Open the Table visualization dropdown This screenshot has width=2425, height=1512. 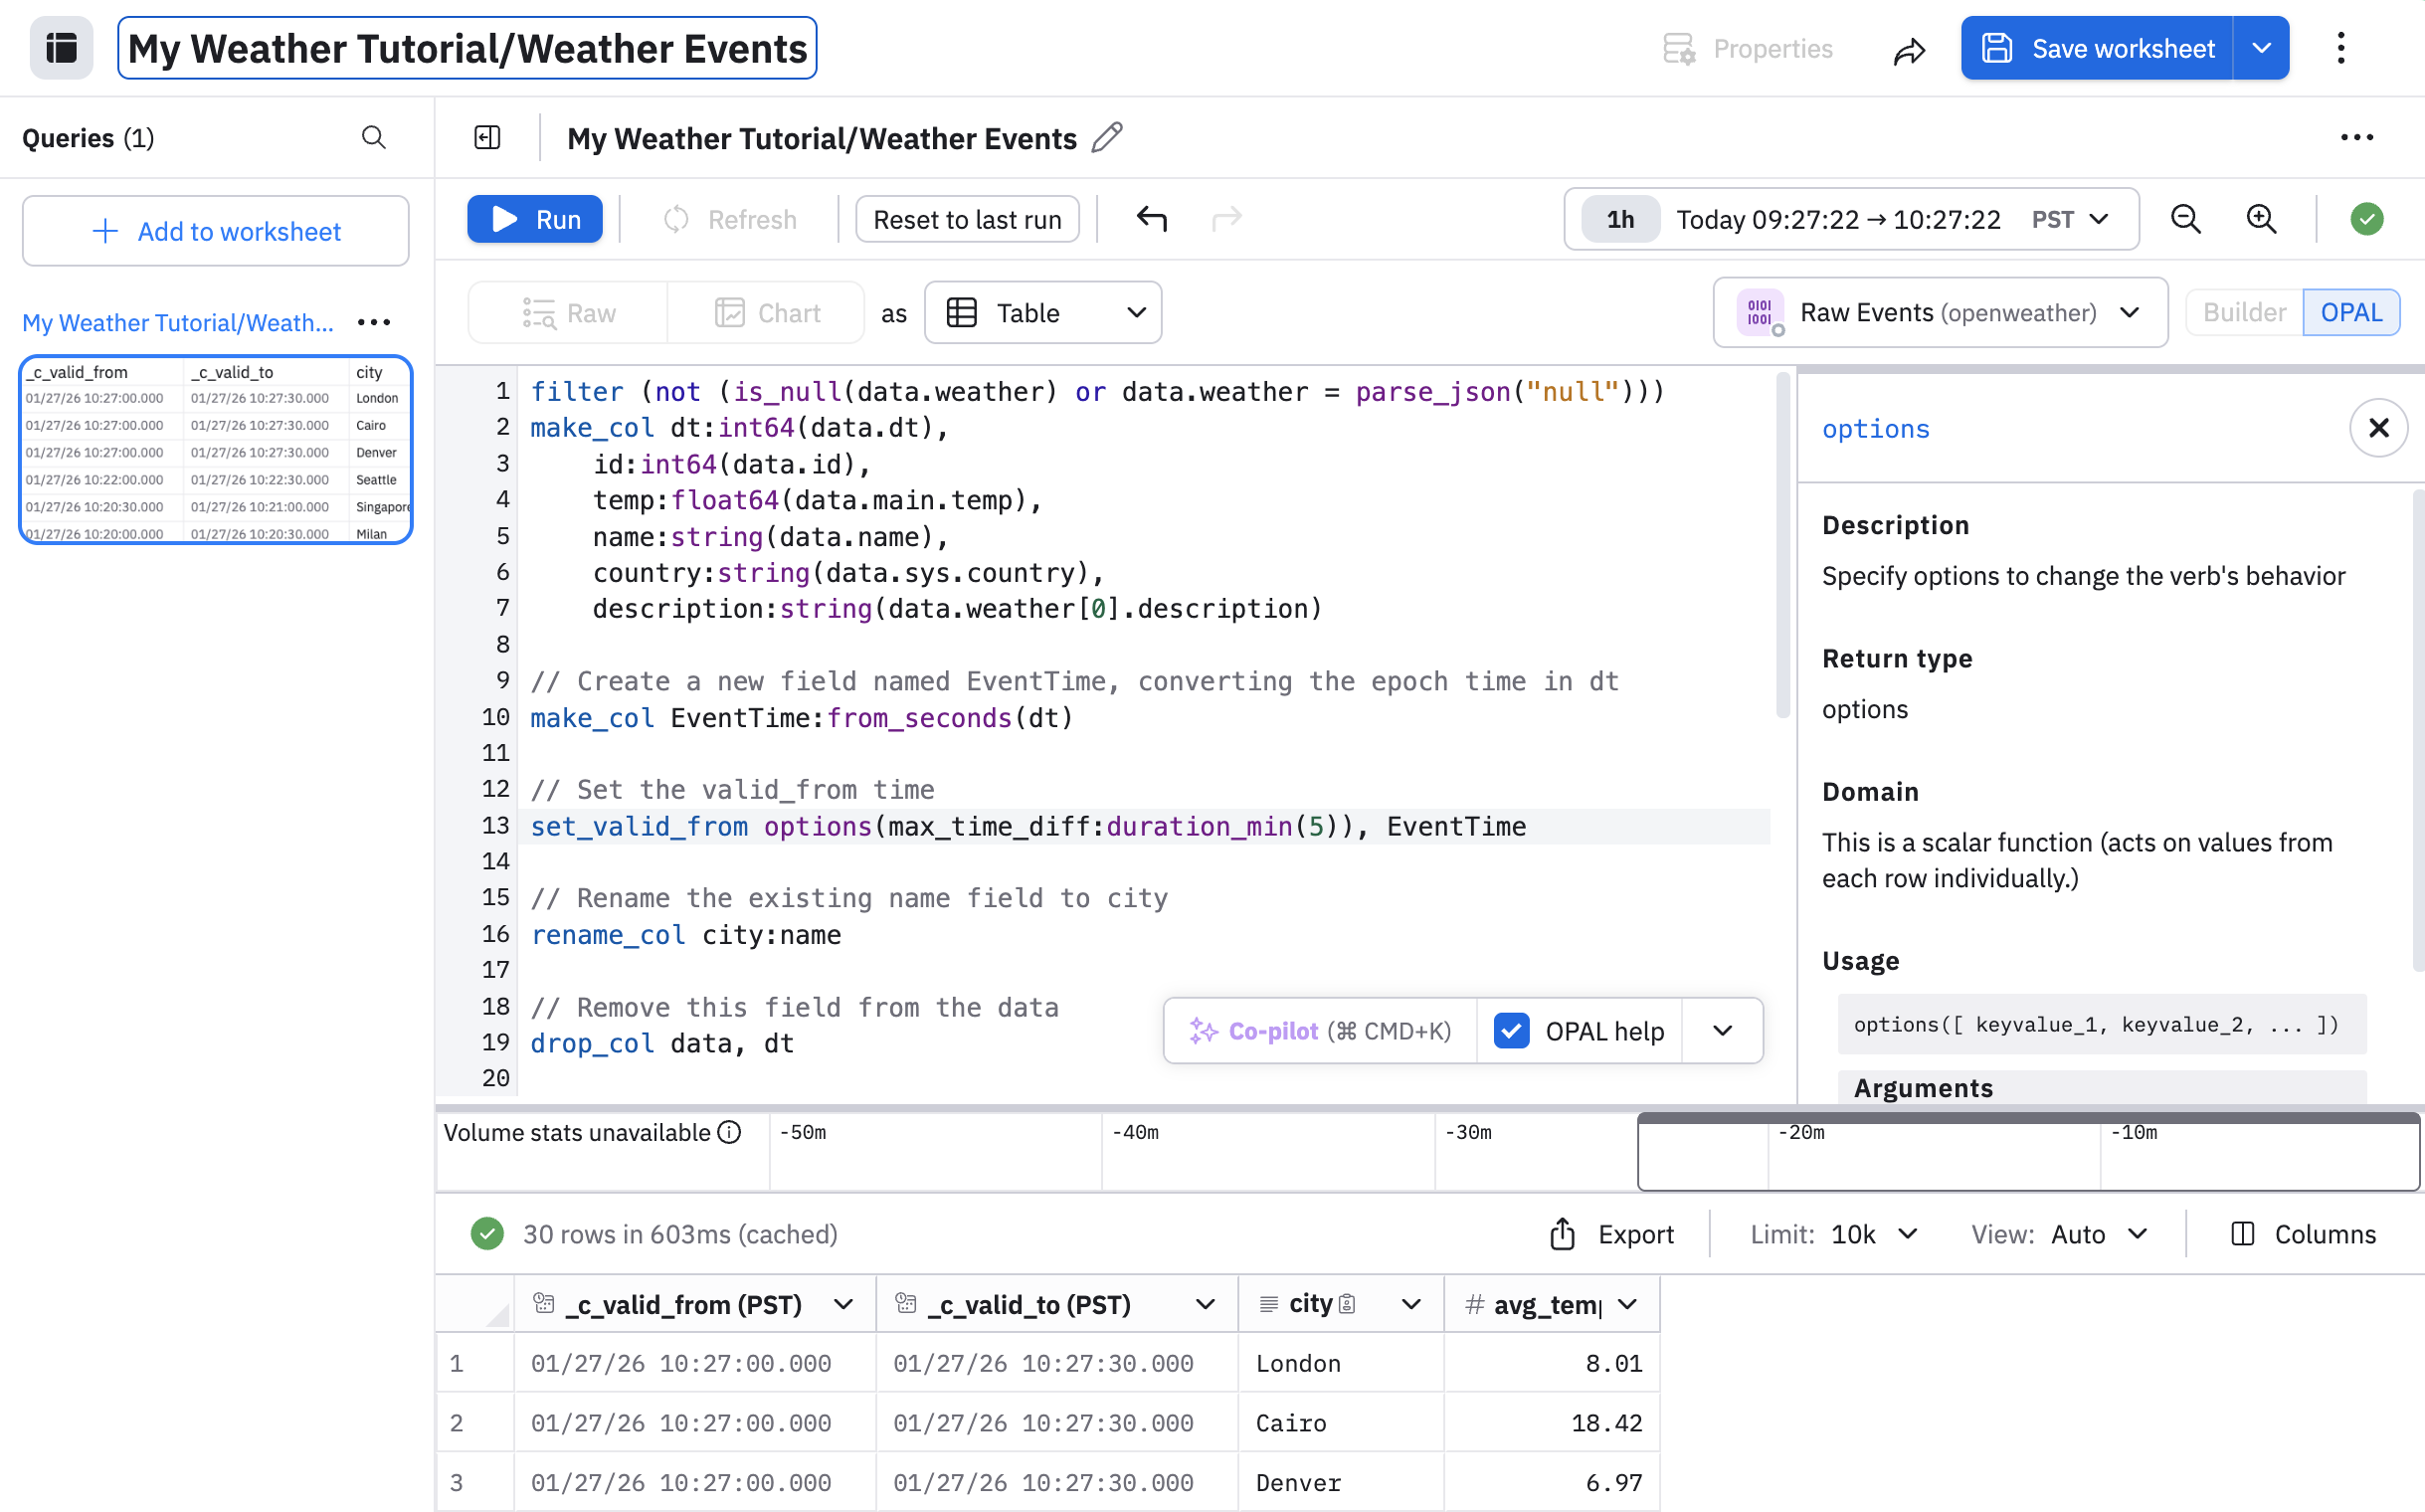(x=1043, y=313)
